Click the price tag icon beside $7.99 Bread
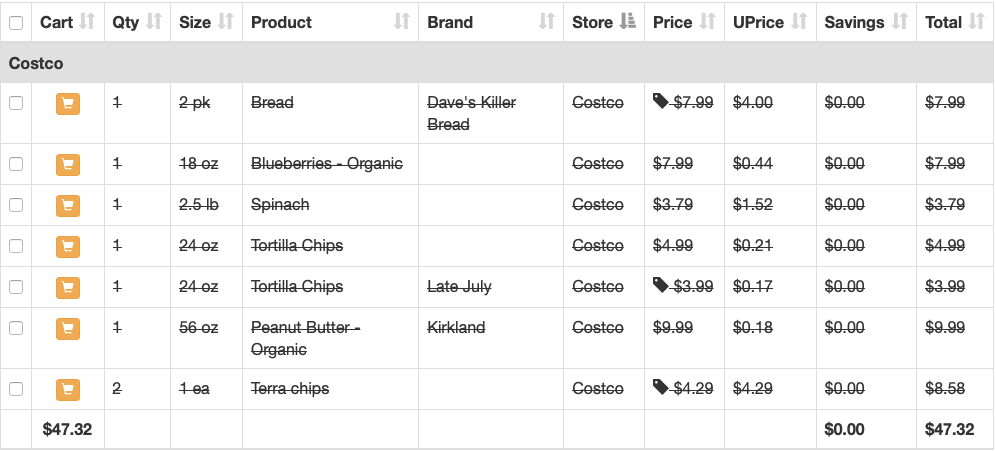 [x=661, y=101]
